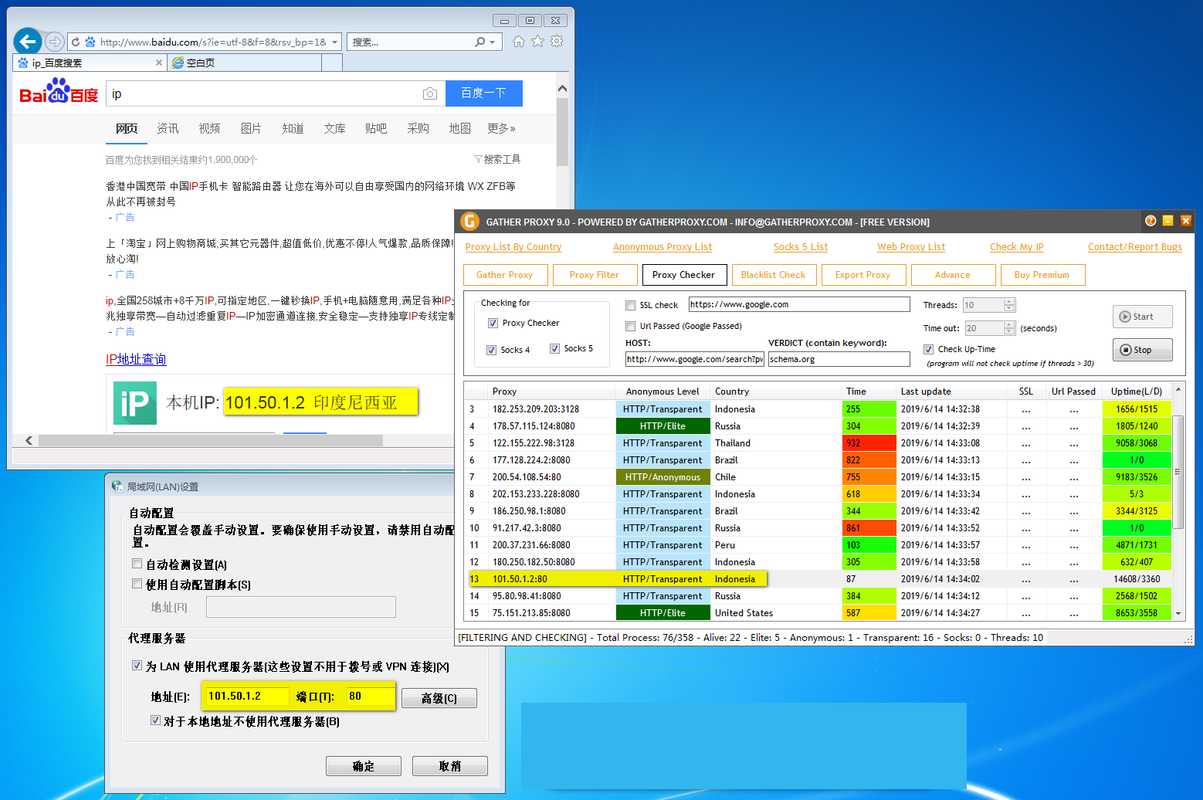Select the 图片 Baidu search category
The height and width of the screenshot is (800, 1203).
point(251,128)
